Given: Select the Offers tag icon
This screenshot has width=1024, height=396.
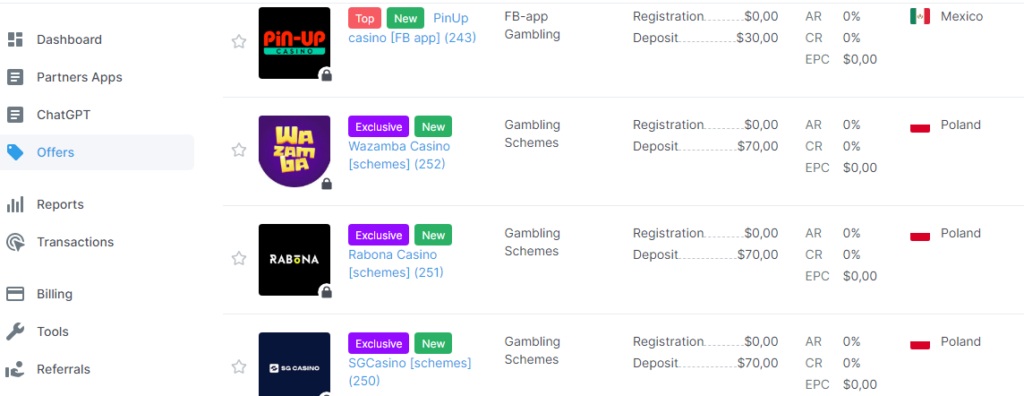Looking at the screenshot, I should (15, 152).
